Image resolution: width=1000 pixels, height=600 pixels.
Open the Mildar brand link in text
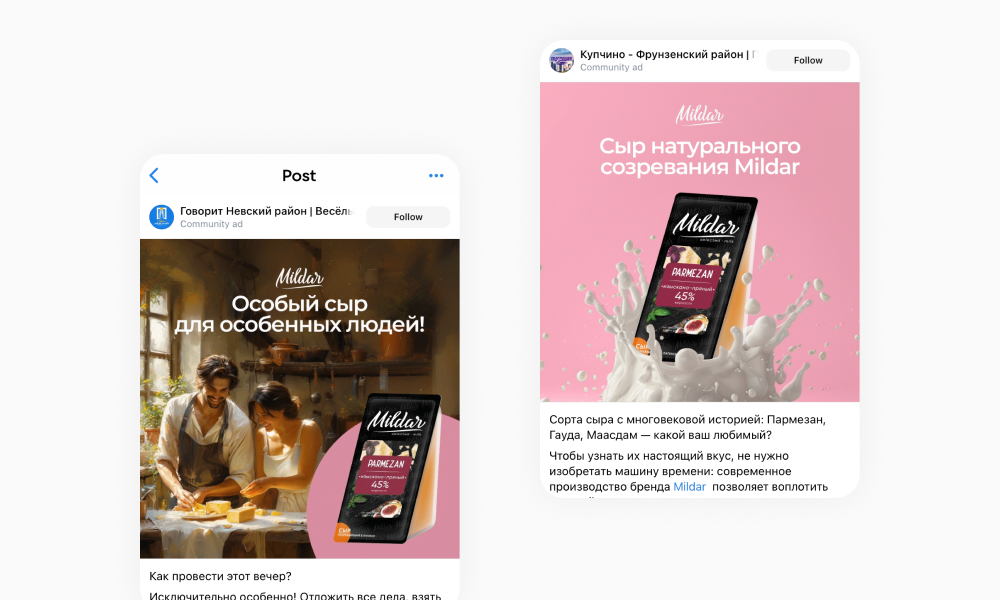(689, 487)
